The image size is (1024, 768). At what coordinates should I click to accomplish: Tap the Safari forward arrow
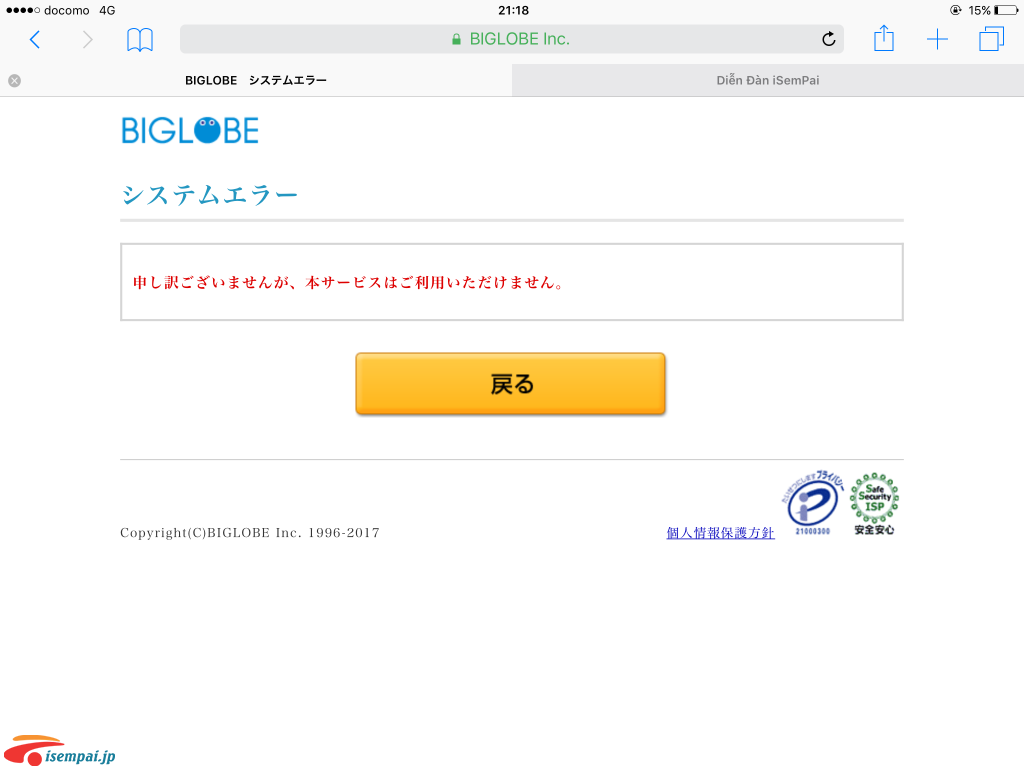coord(88,40)
